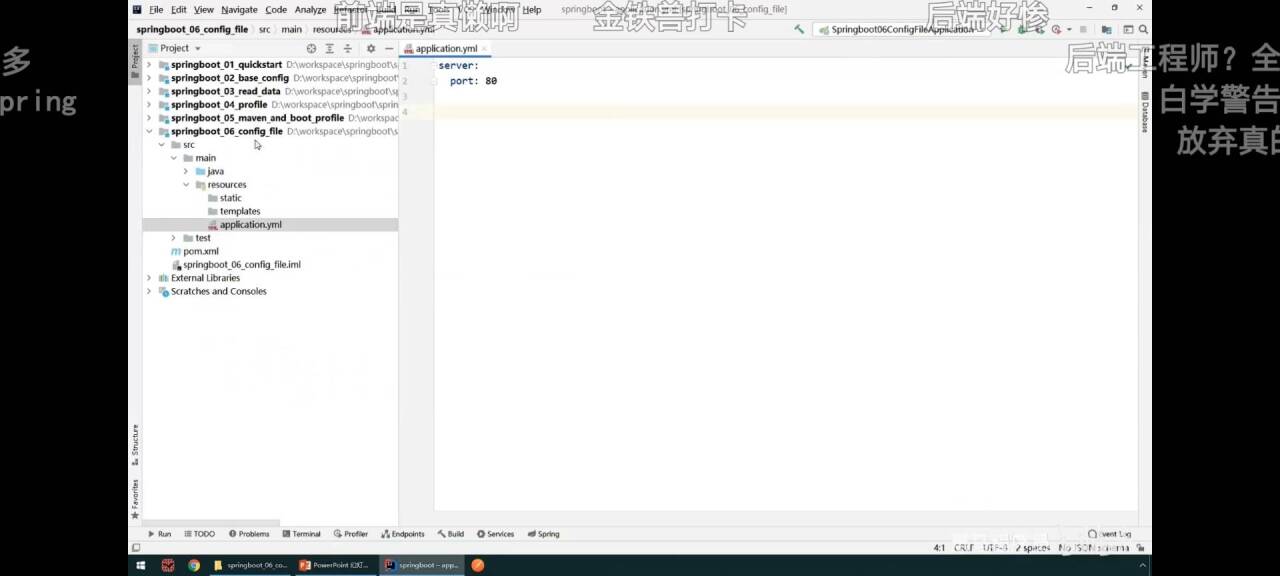This screenshot has width=1280, height=576.
Task: Expand springboot_03_read_data module
Action: 149,91
